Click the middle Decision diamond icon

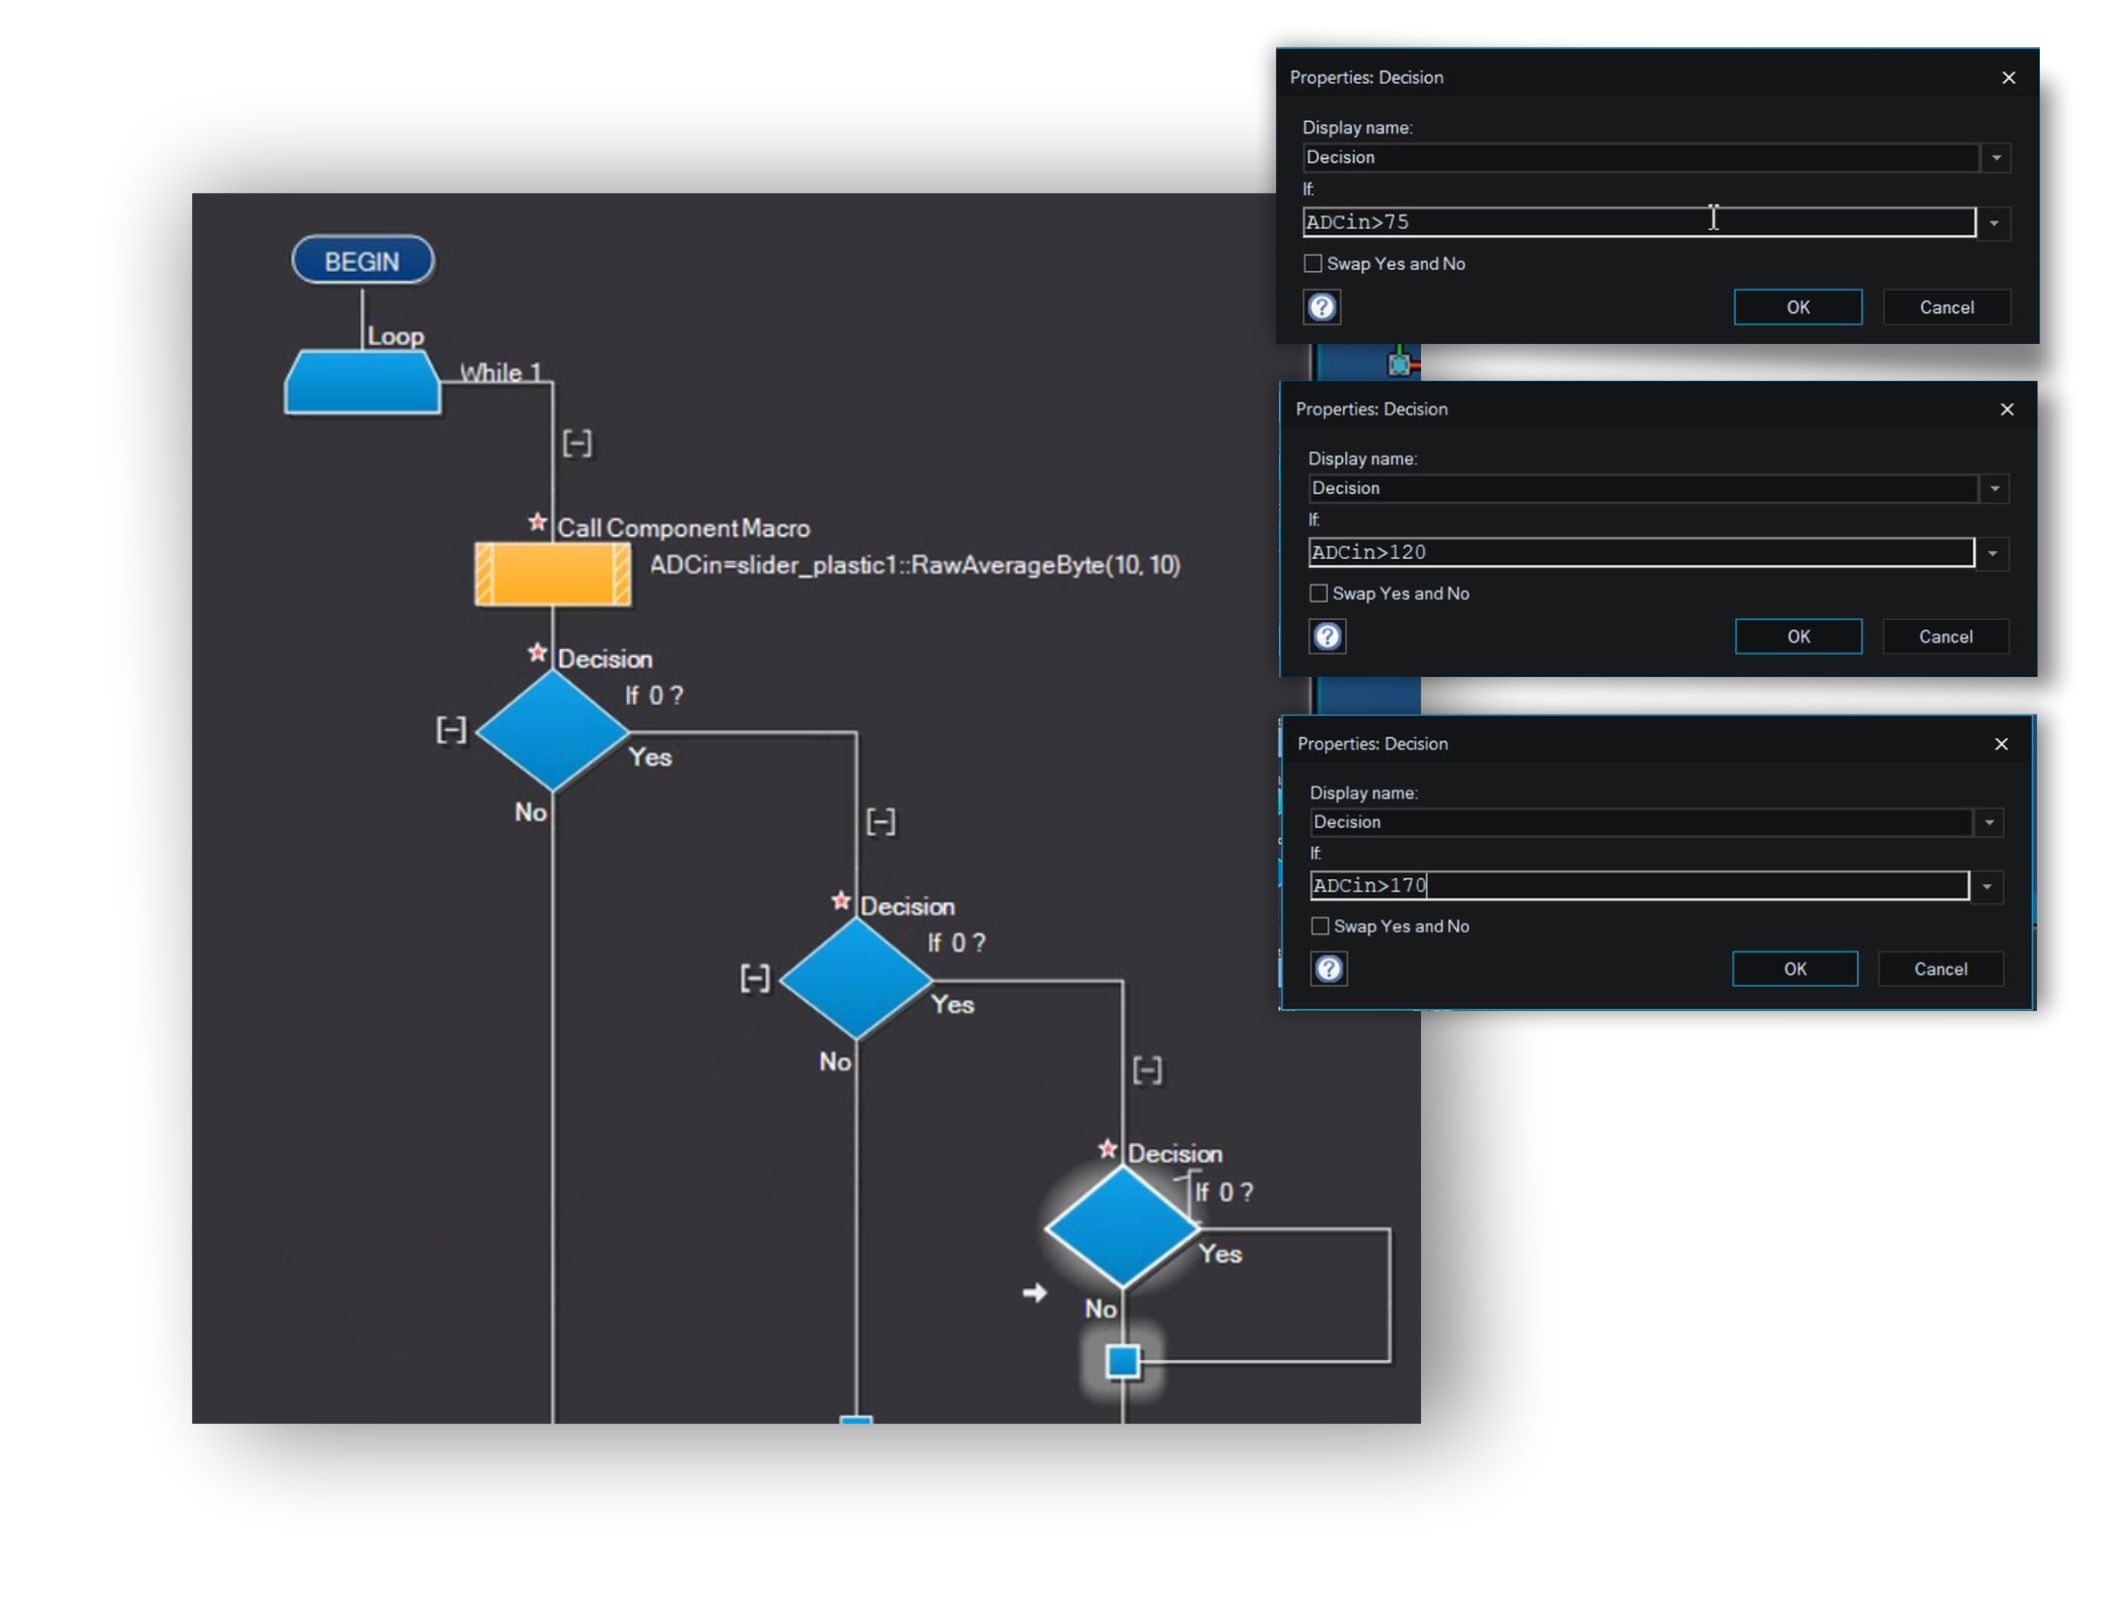coord(855,978)
